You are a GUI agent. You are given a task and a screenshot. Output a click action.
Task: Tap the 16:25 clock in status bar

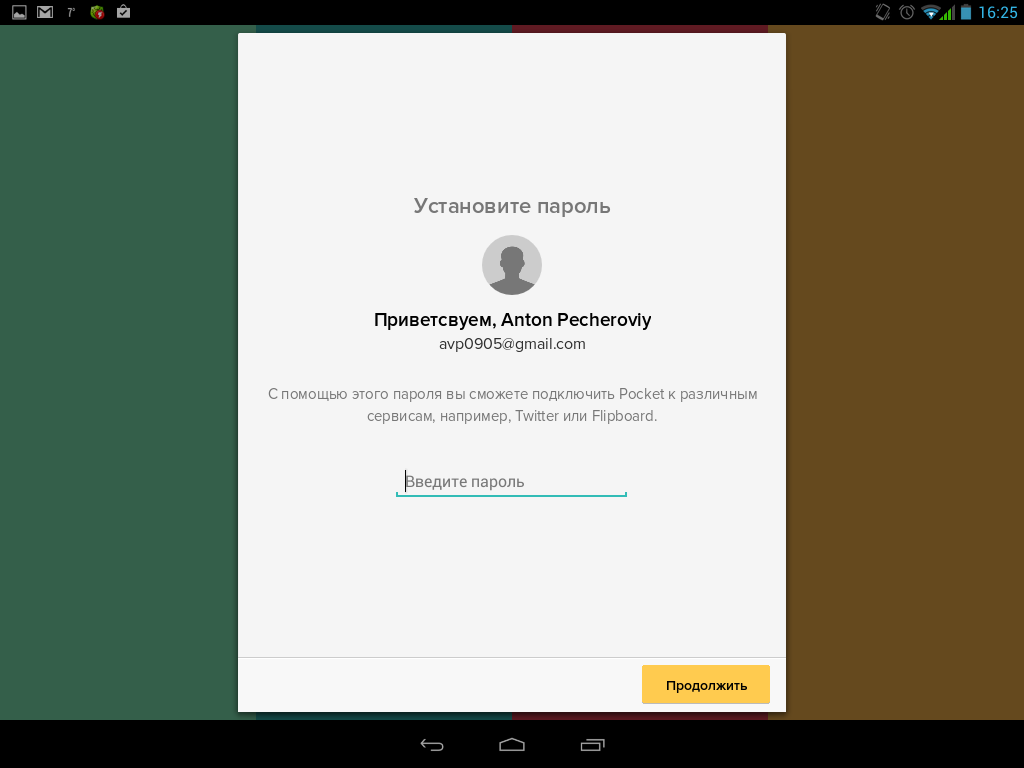(x=997, y=12)
